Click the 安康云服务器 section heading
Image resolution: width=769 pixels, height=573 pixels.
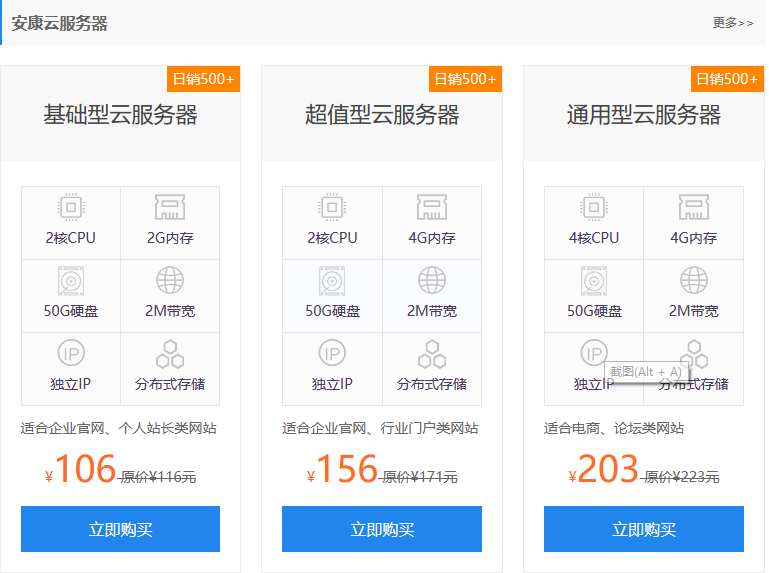(x=59, y=23)
